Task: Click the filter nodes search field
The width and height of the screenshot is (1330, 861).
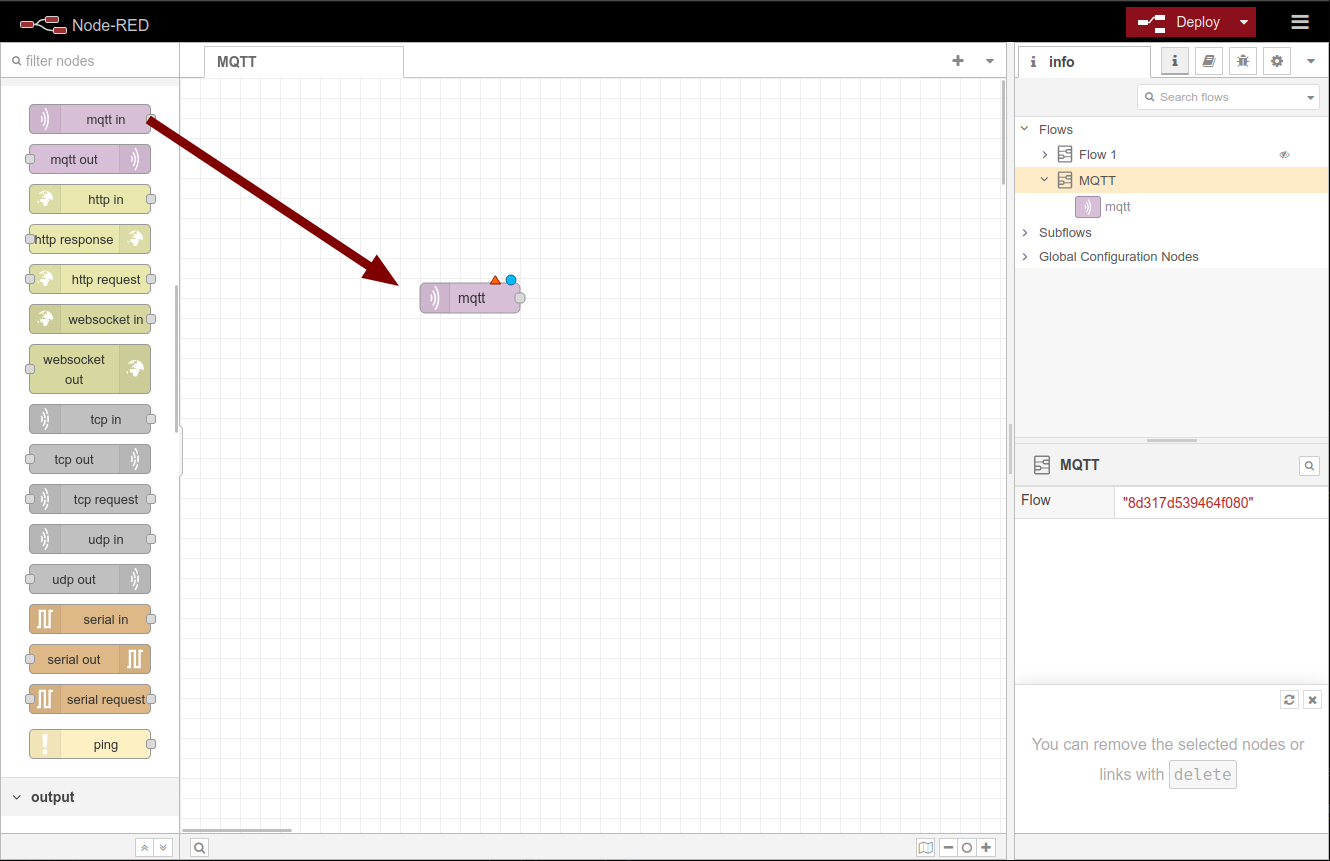Action: [x=95, y=61]
